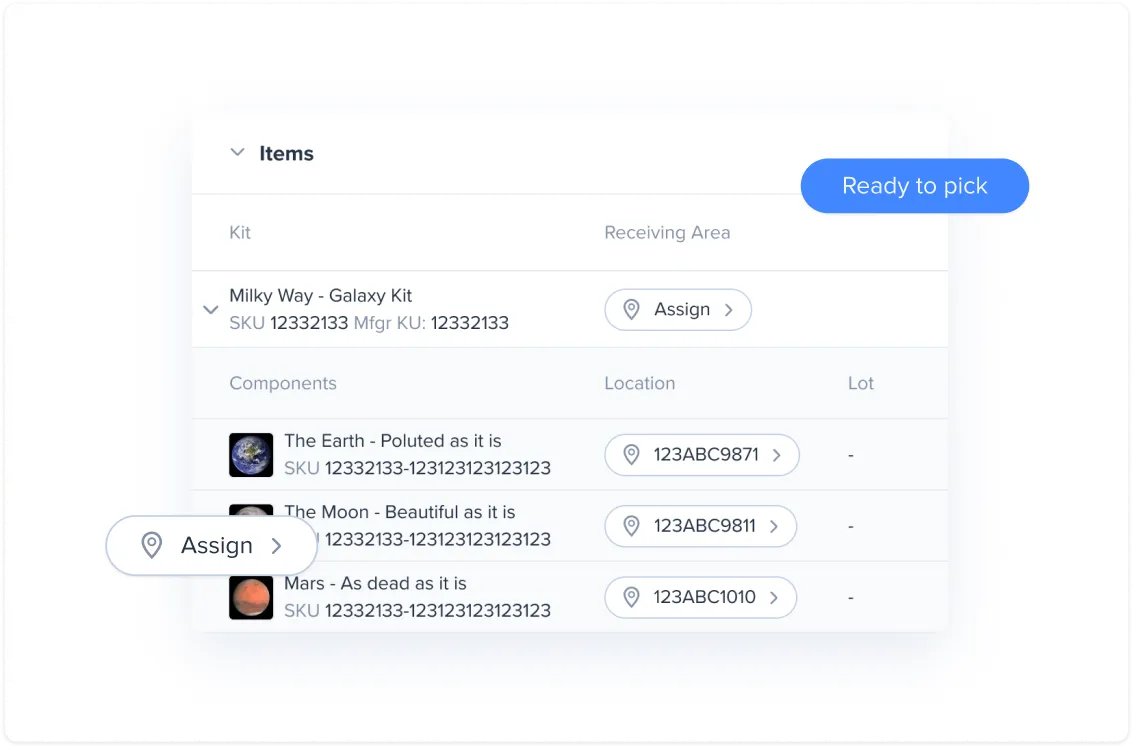Click the pin icon inside location pill 123ABC1010

(631, 597)
